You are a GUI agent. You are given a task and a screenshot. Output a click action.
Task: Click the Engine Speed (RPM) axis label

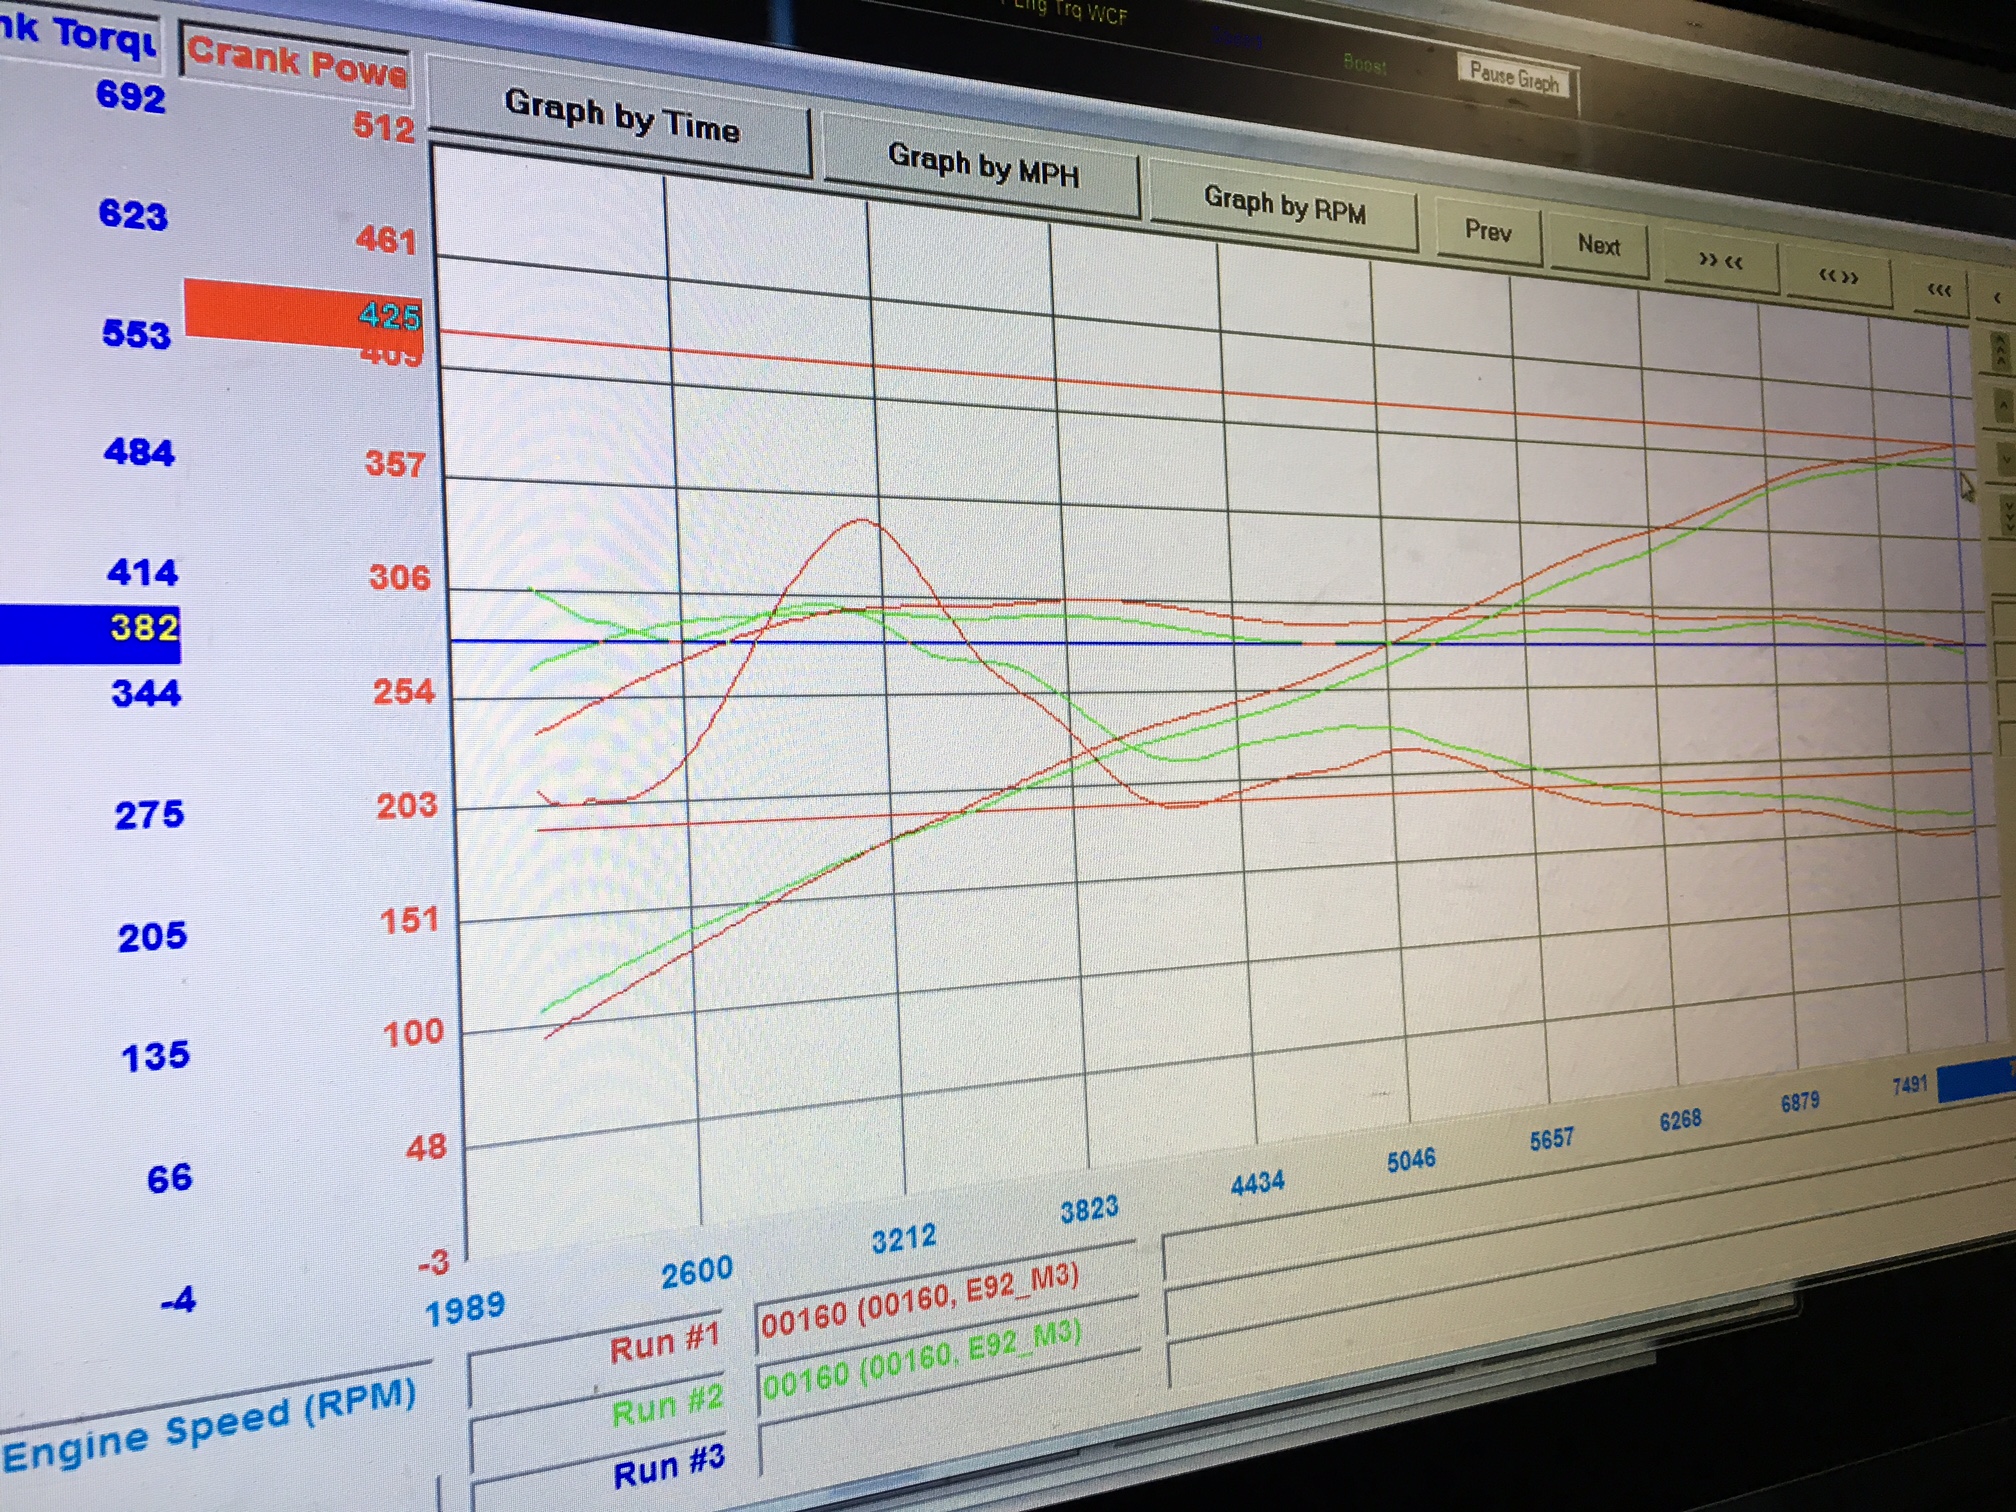(x=208, y=1424)
